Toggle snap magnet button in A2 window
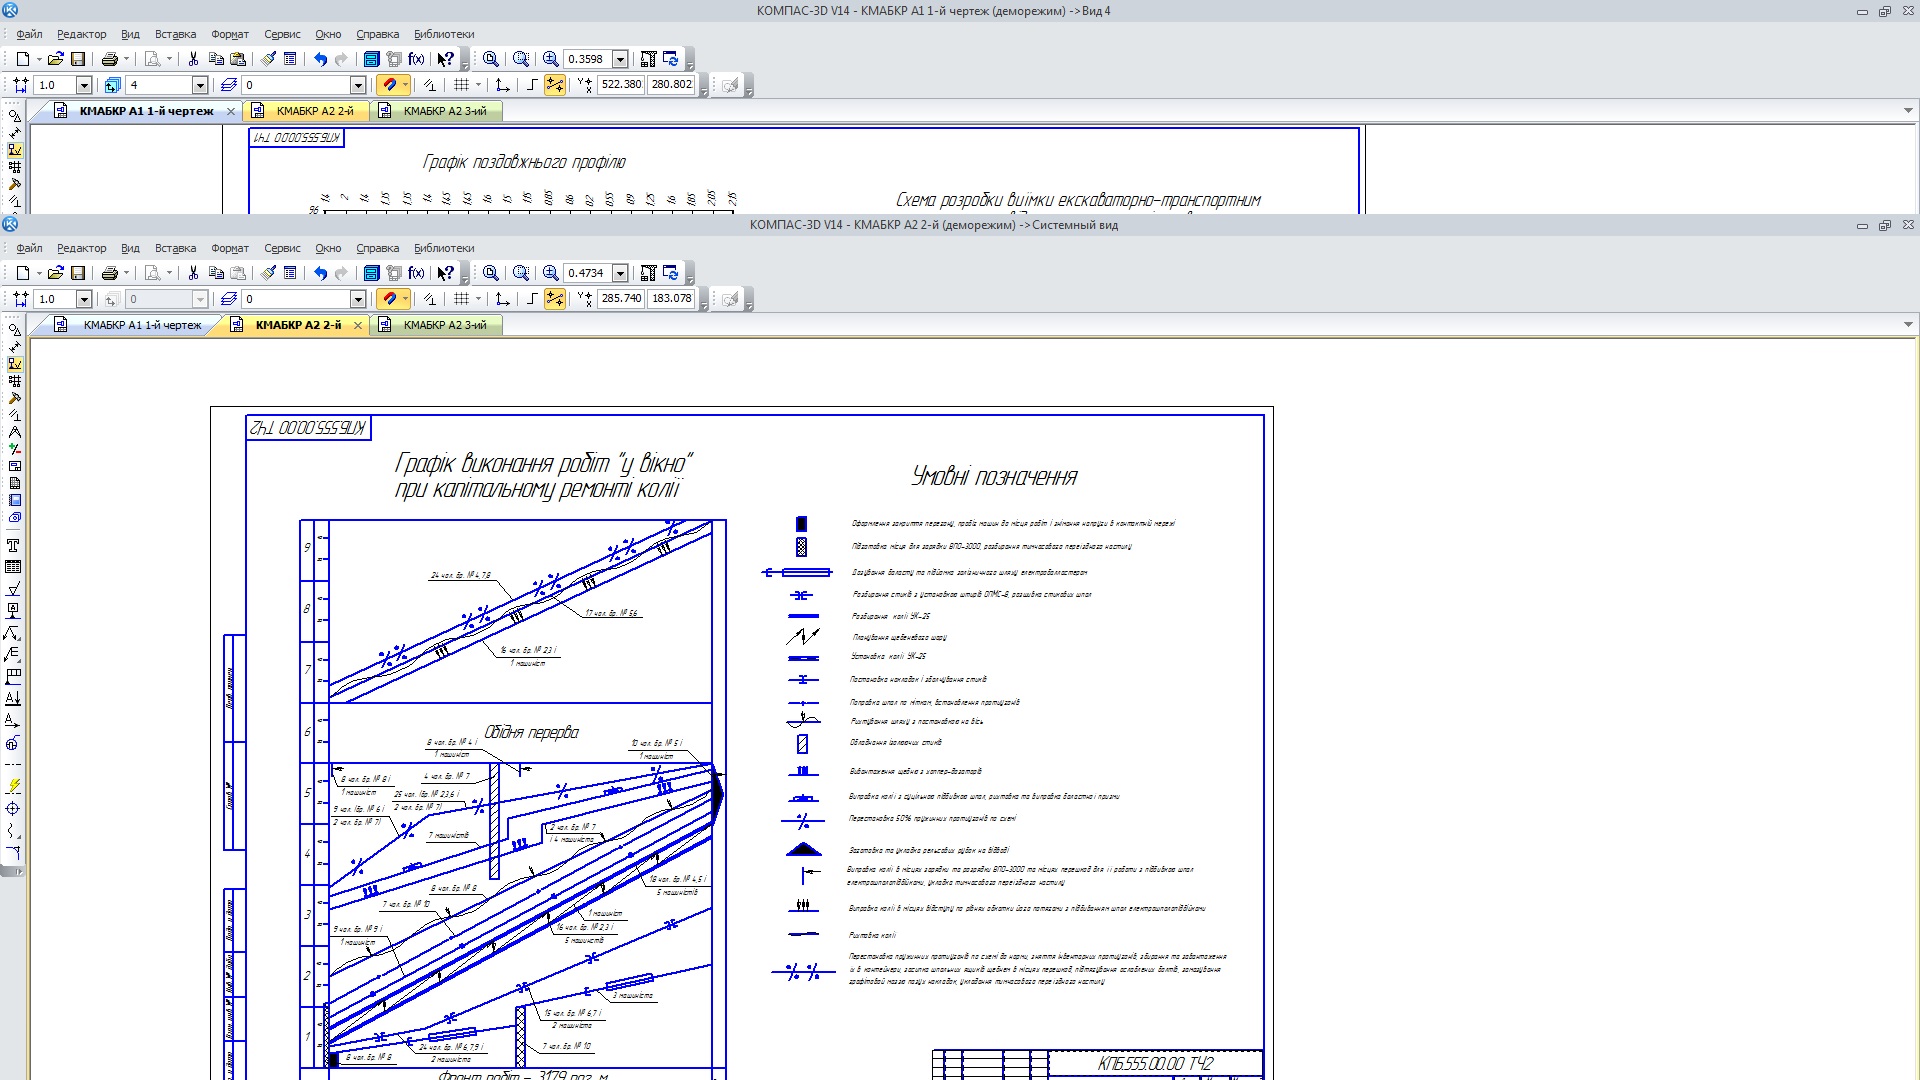Image resolution: width=1920 pixels, height=1080 pixels. tap(389, 299)
